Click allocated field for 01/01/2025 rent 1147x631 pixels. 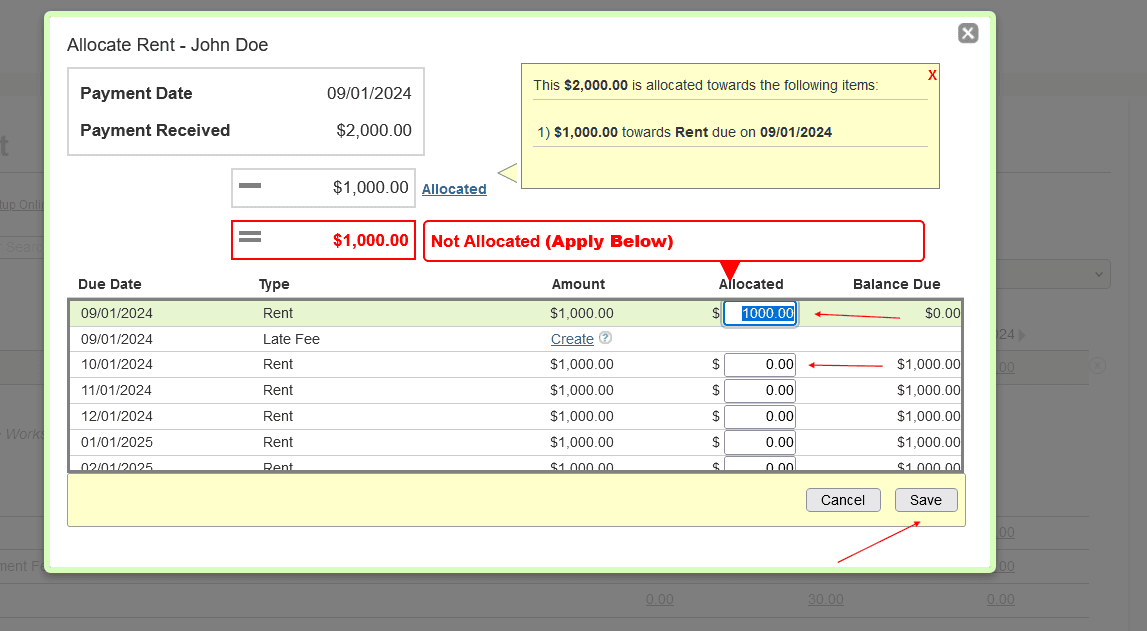pyautogui.click(x=760, y=442)
